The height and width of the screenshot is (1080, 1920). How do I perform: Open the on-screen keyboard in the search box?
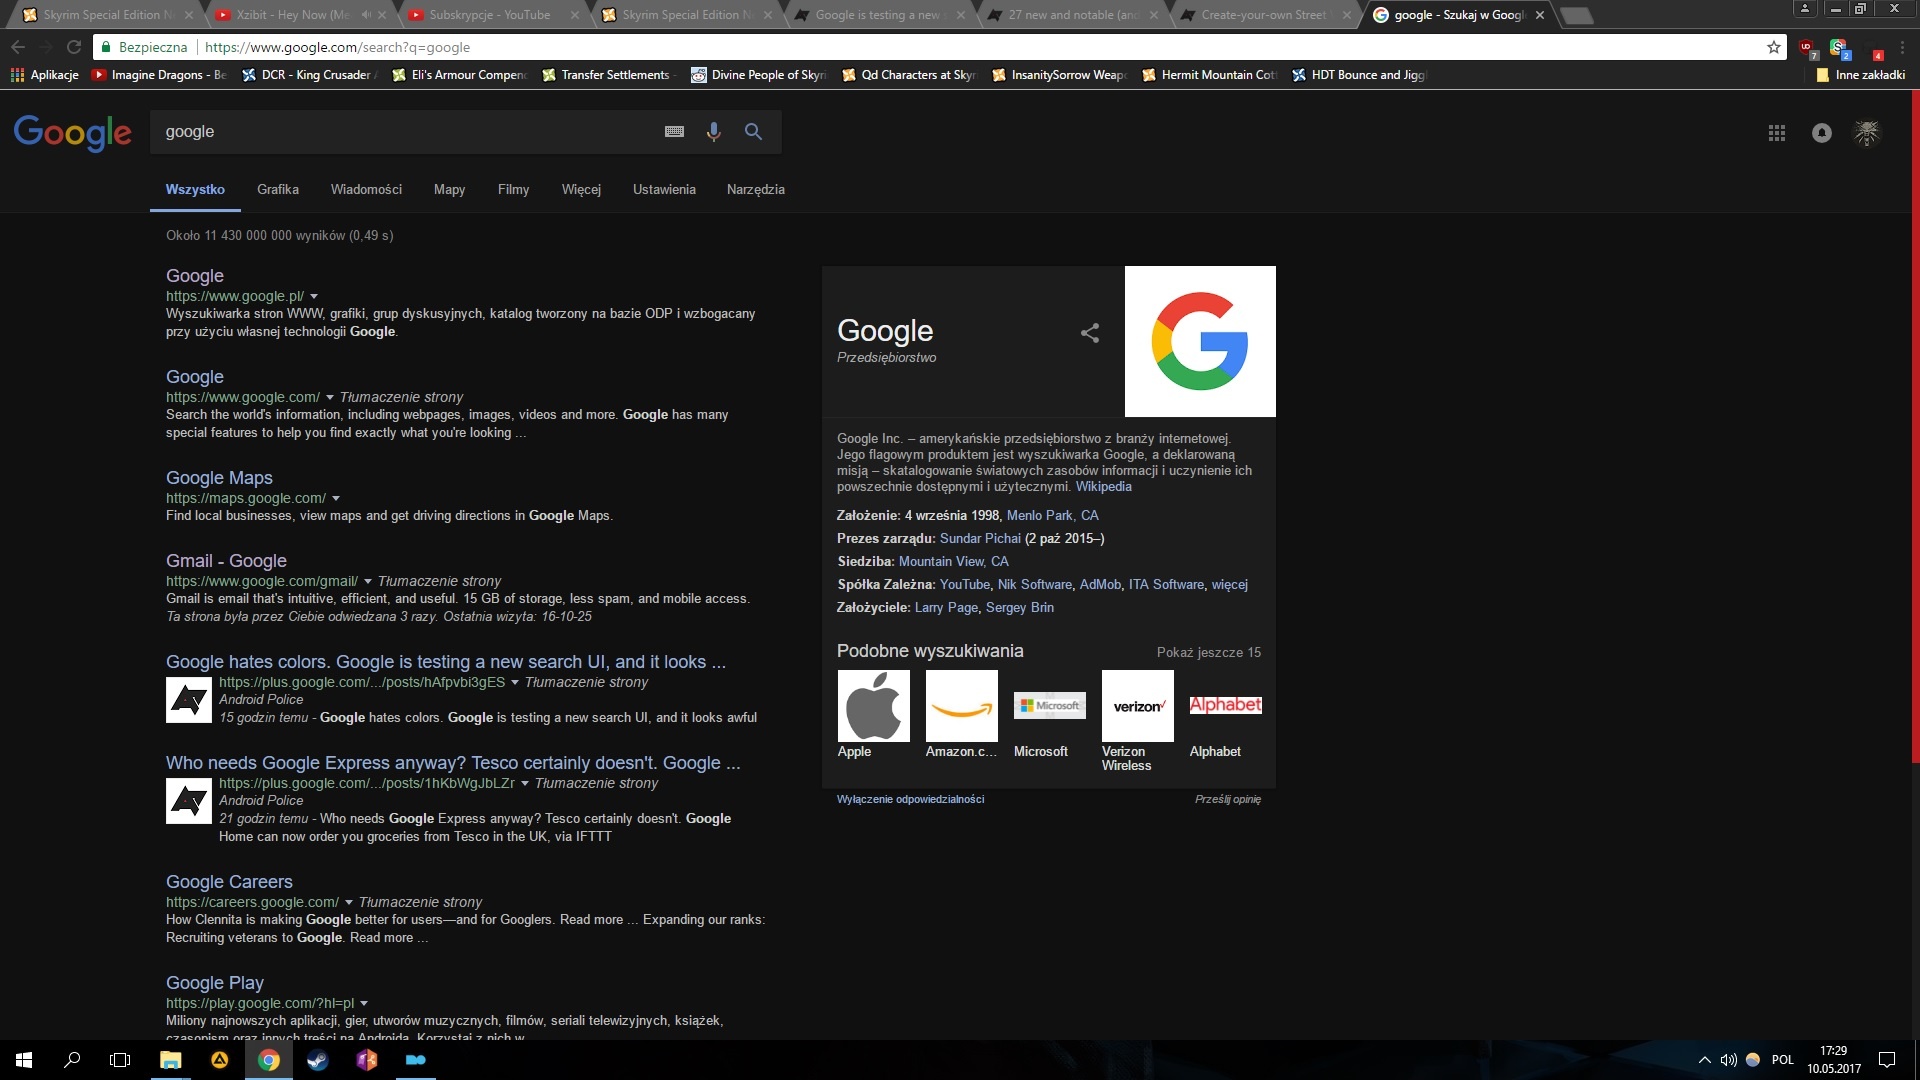tap(673, 131)
